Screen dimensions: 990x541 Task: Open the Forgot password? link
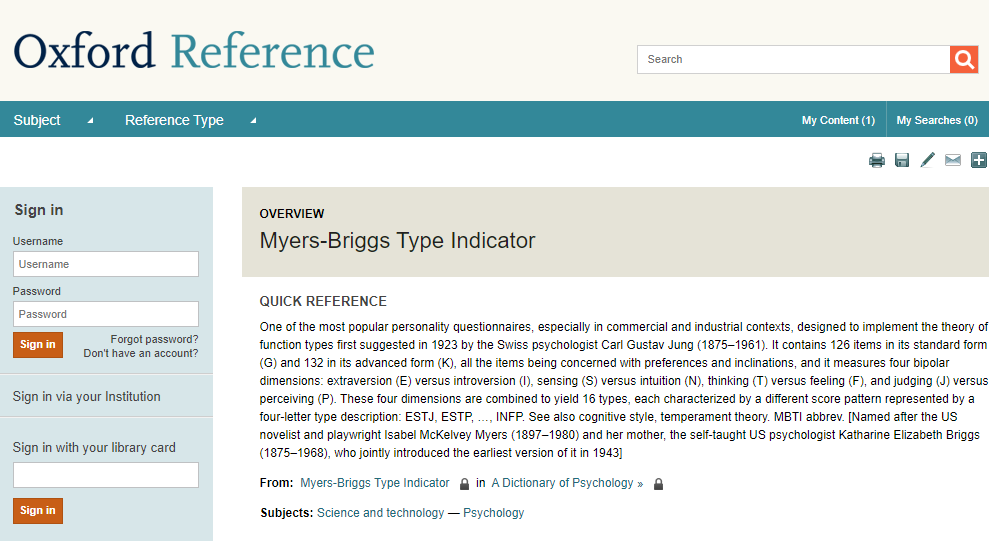coord(154,339)
